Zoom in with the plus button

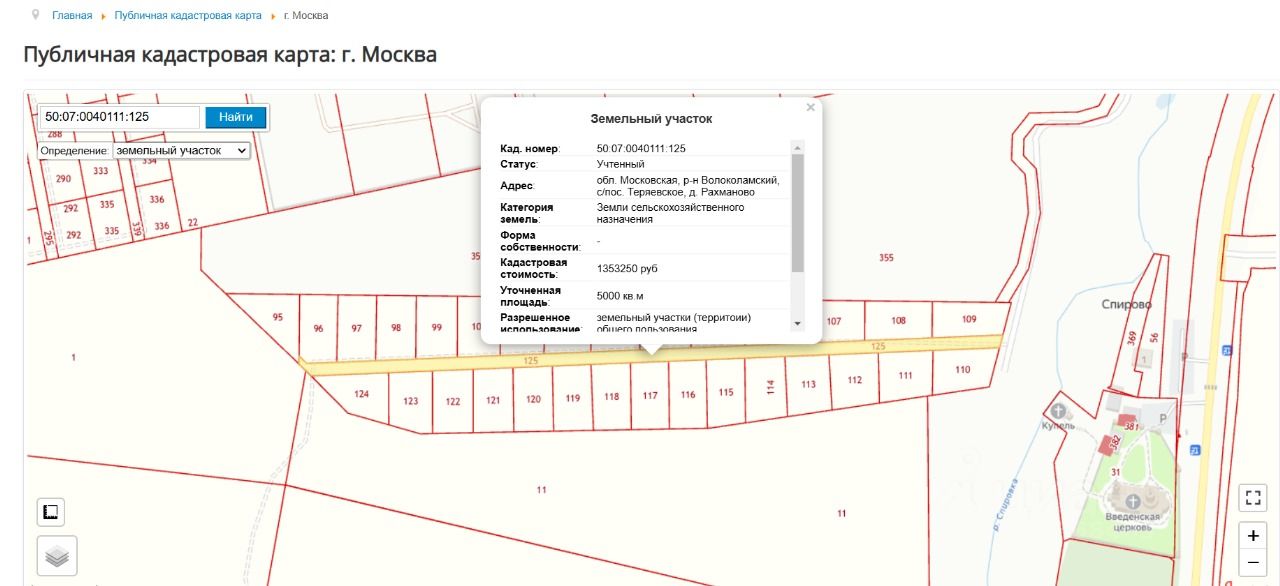[1253, 536]
